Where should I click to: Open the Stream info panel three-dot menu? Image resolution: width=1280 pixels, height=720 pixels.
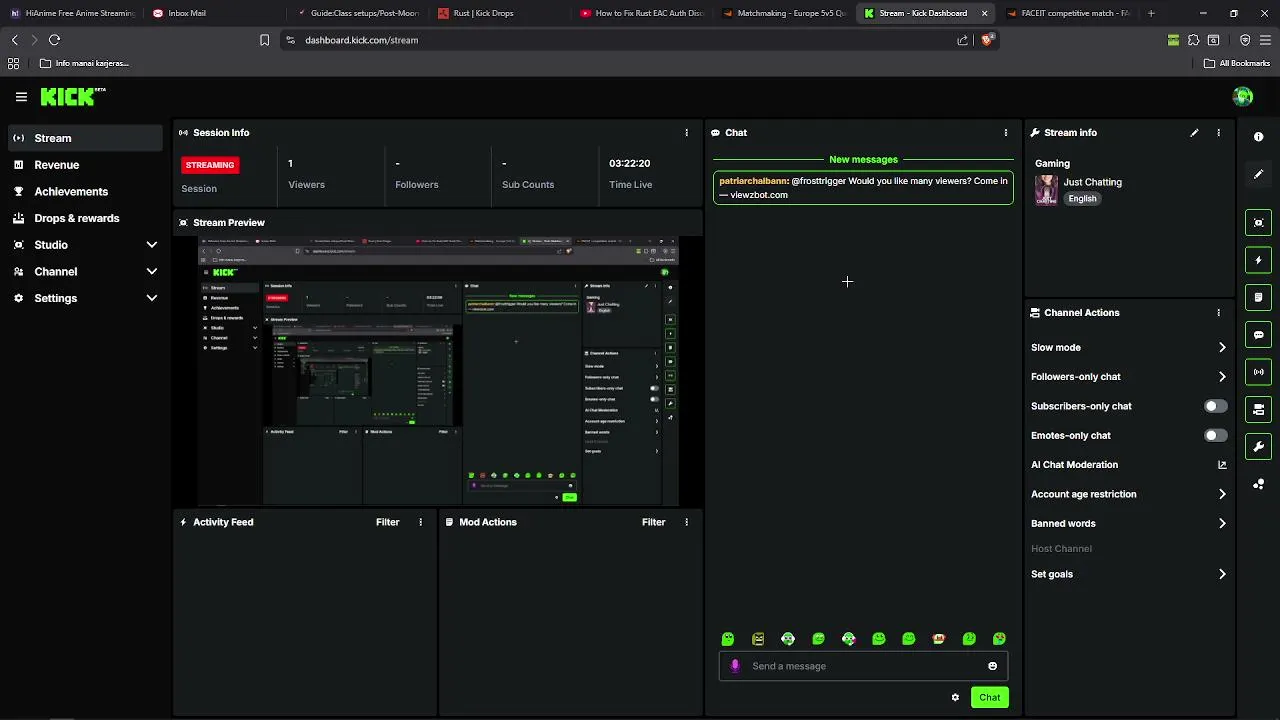pyautogui.click(x=1218, y=132)
